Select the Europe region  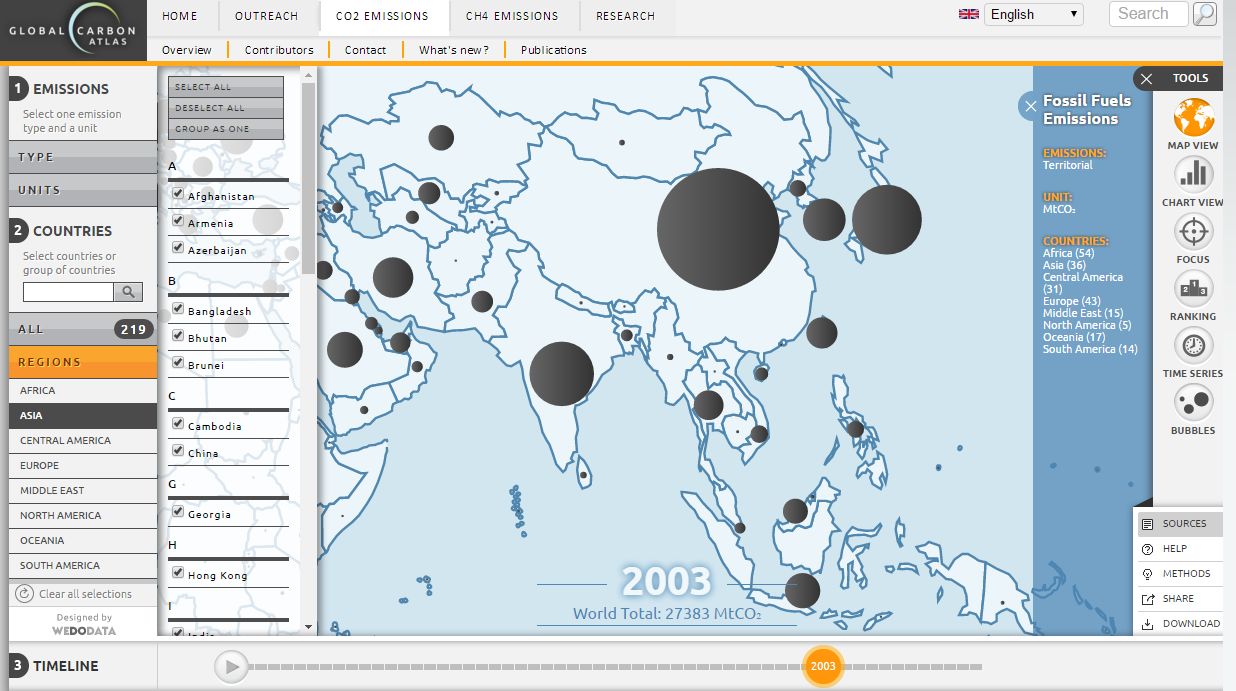[83, 466]
